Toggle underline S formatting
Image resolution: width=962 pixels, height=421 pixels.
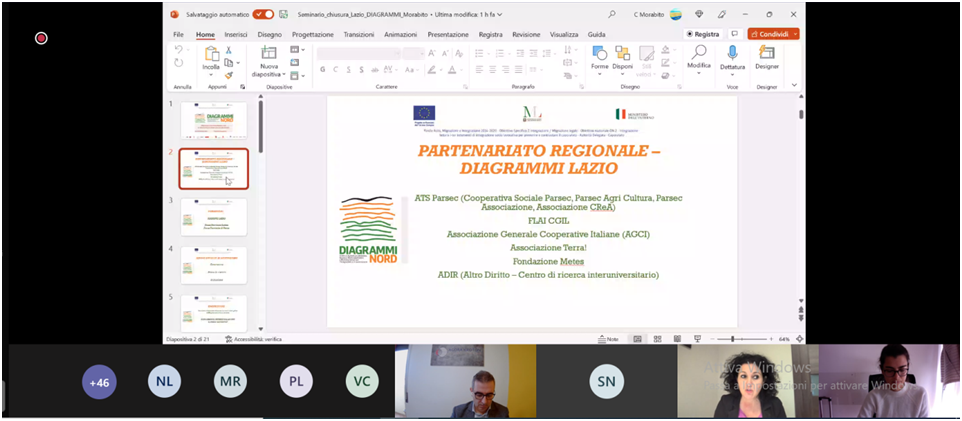point(348,69)
